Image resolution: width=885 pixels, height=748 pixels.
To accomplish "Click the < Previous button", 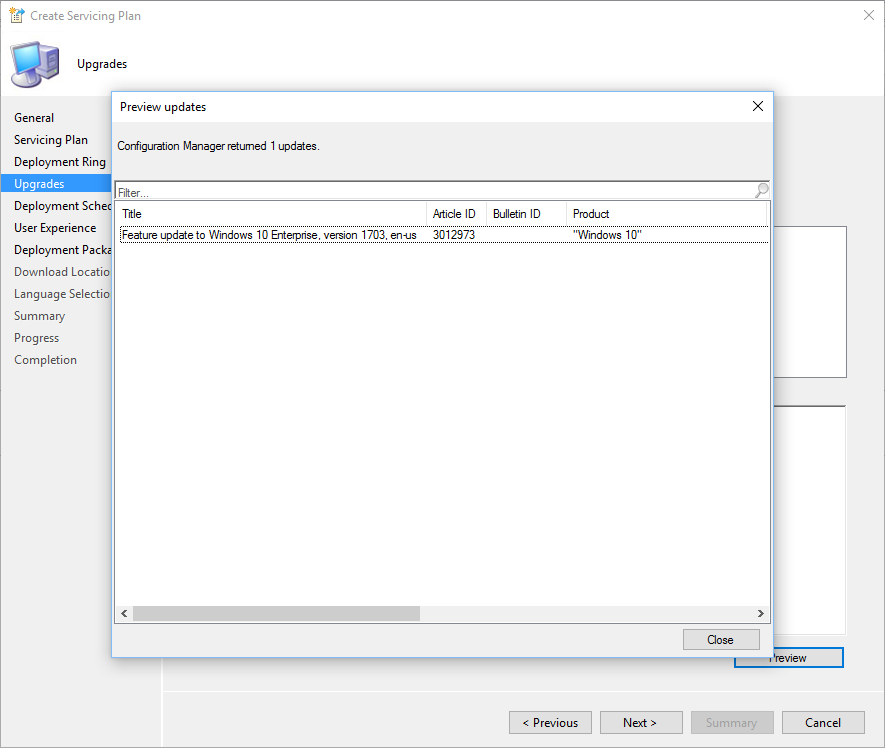I will 550,723.
